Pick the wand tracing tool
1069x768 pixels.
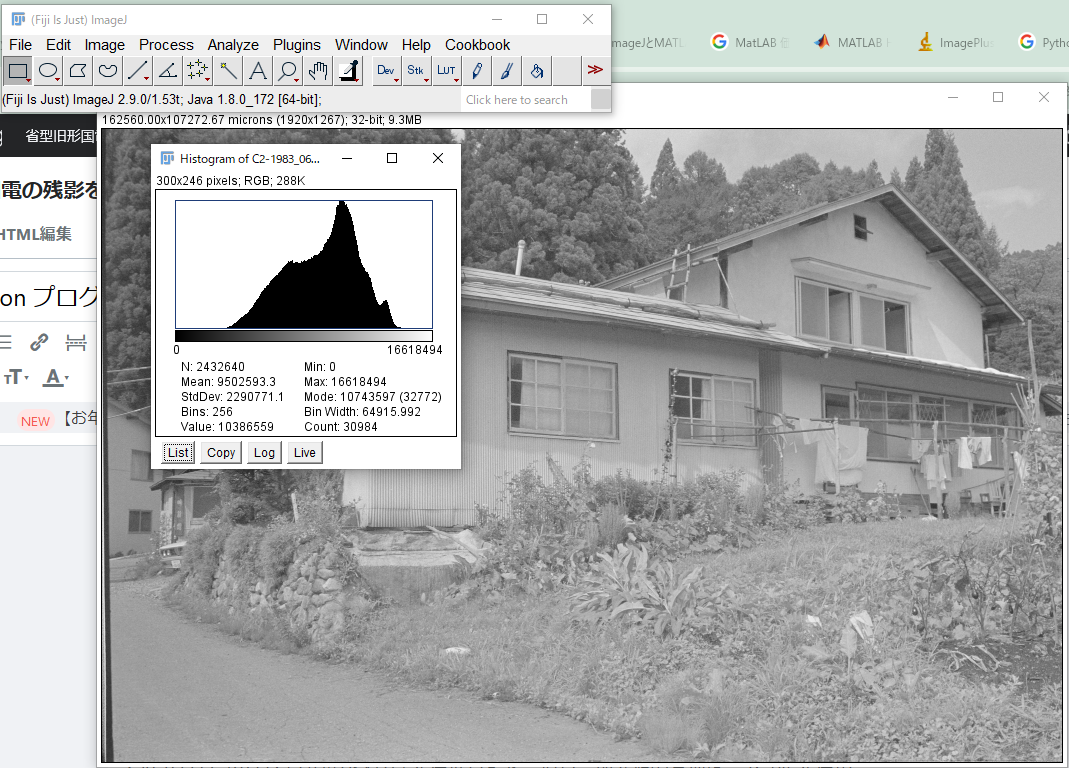coord(226,70)
